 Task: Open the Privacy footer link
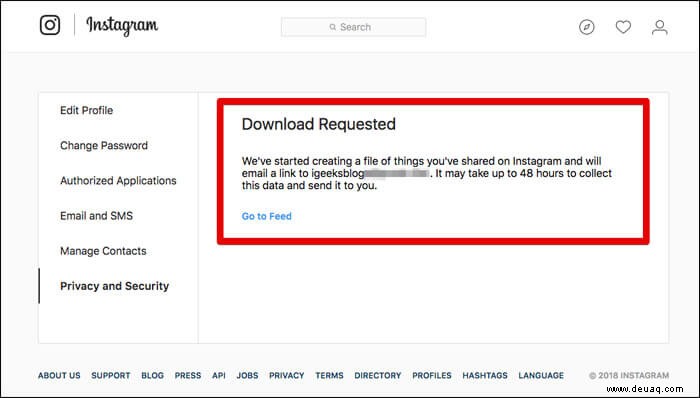287,376
